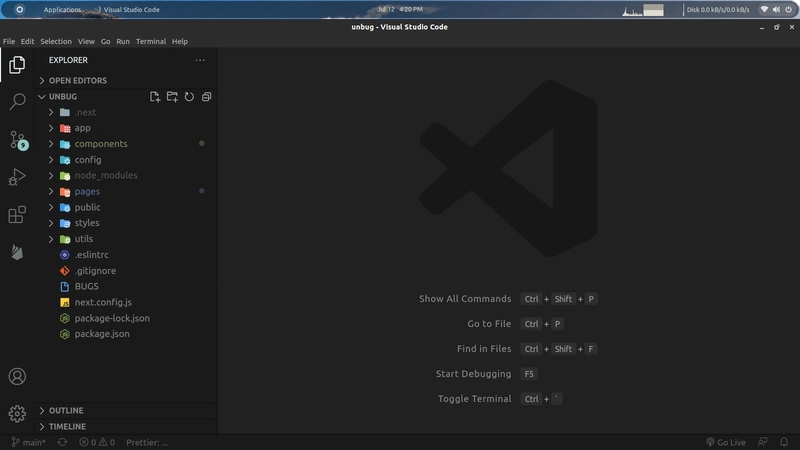Image resolution: width=800 pixels, height=450 pixels.
Task: Open the Source Control view
Action: tap(18, 140)
